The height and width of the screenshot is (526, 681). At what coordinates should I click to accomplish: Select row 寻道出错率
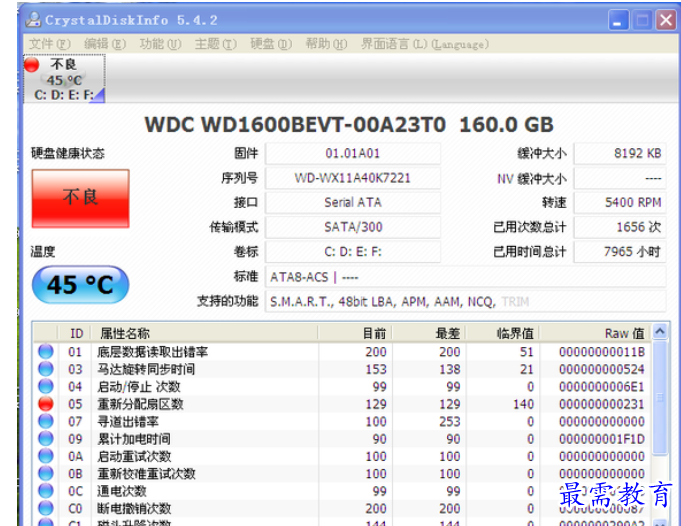(342, 421)
